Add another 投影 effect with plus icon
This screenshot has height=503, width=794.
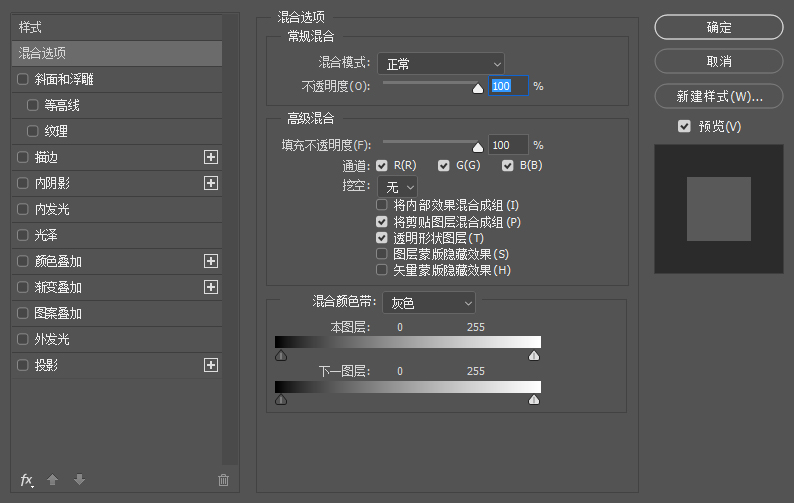tap(211, 365)
